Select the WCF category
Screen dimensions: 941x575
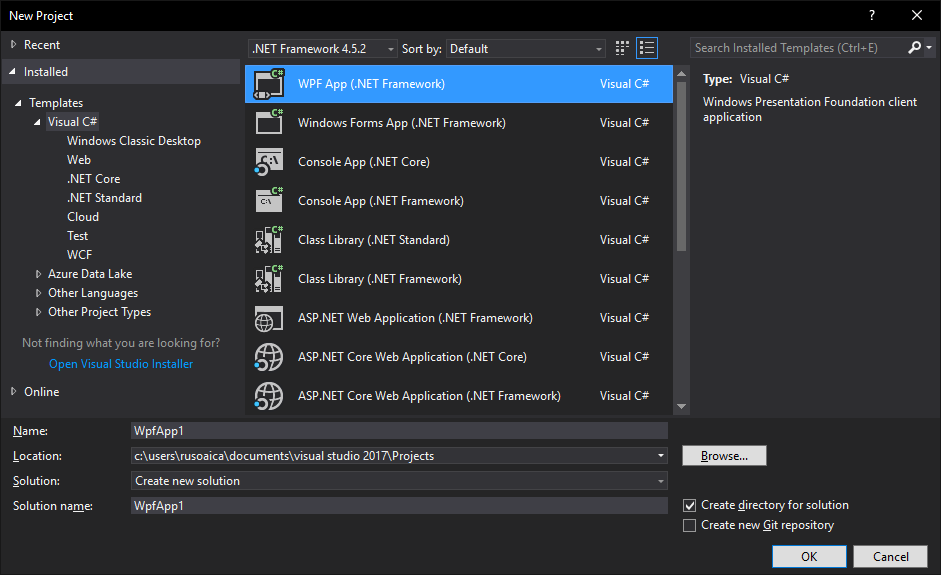click(79, 255)
